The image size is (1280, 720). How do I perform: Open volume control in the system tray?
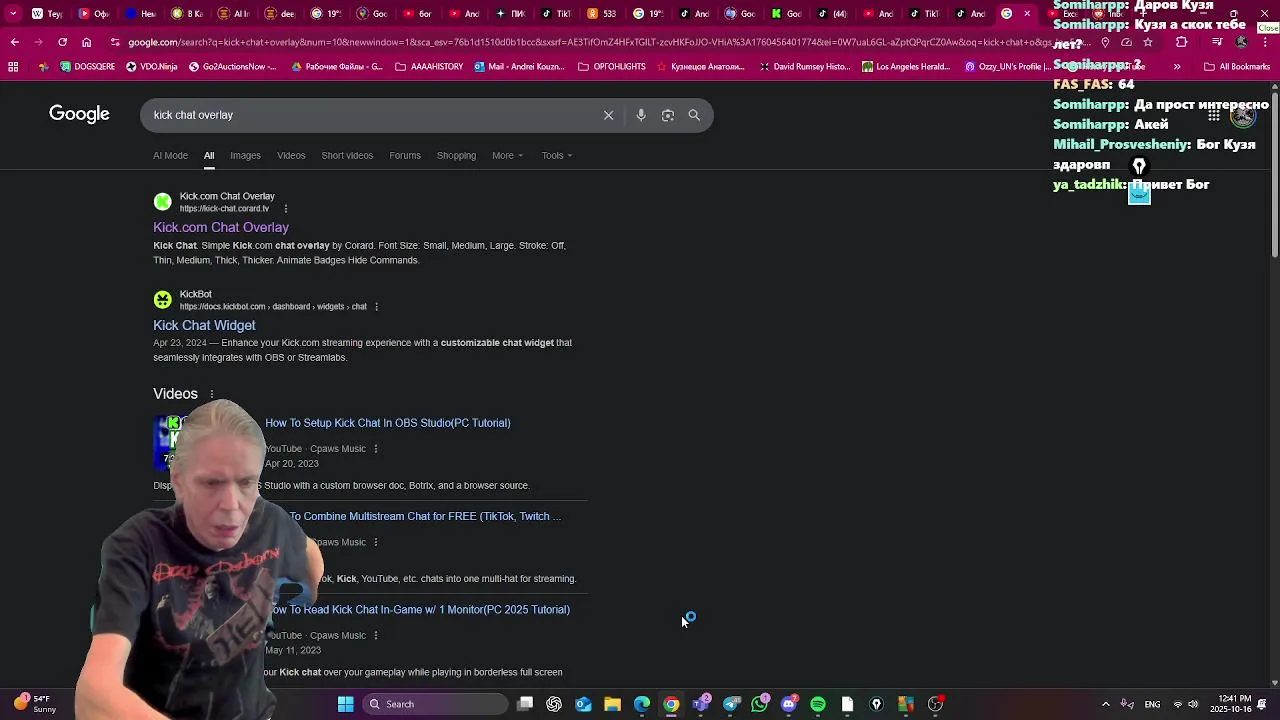[x=1192, y=704]
